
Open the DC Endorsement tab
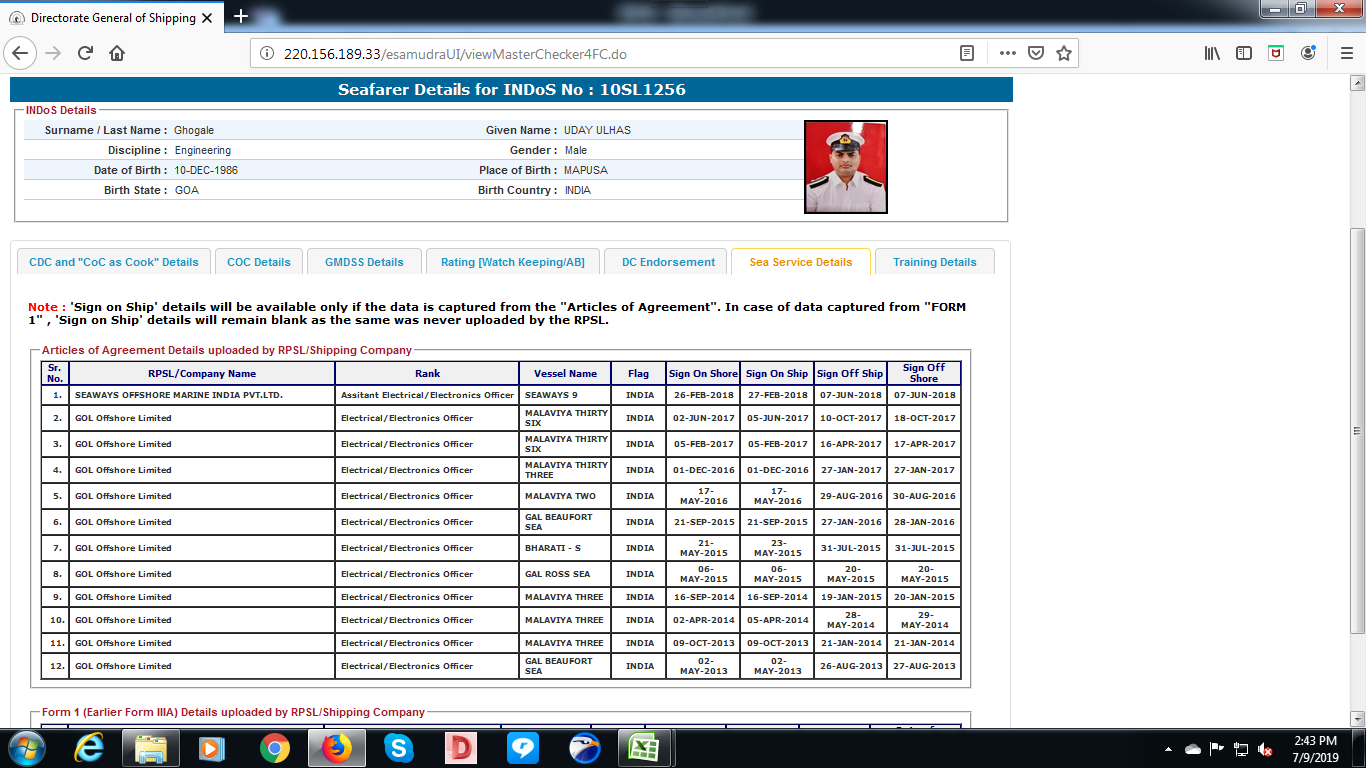tap(668, 262)
